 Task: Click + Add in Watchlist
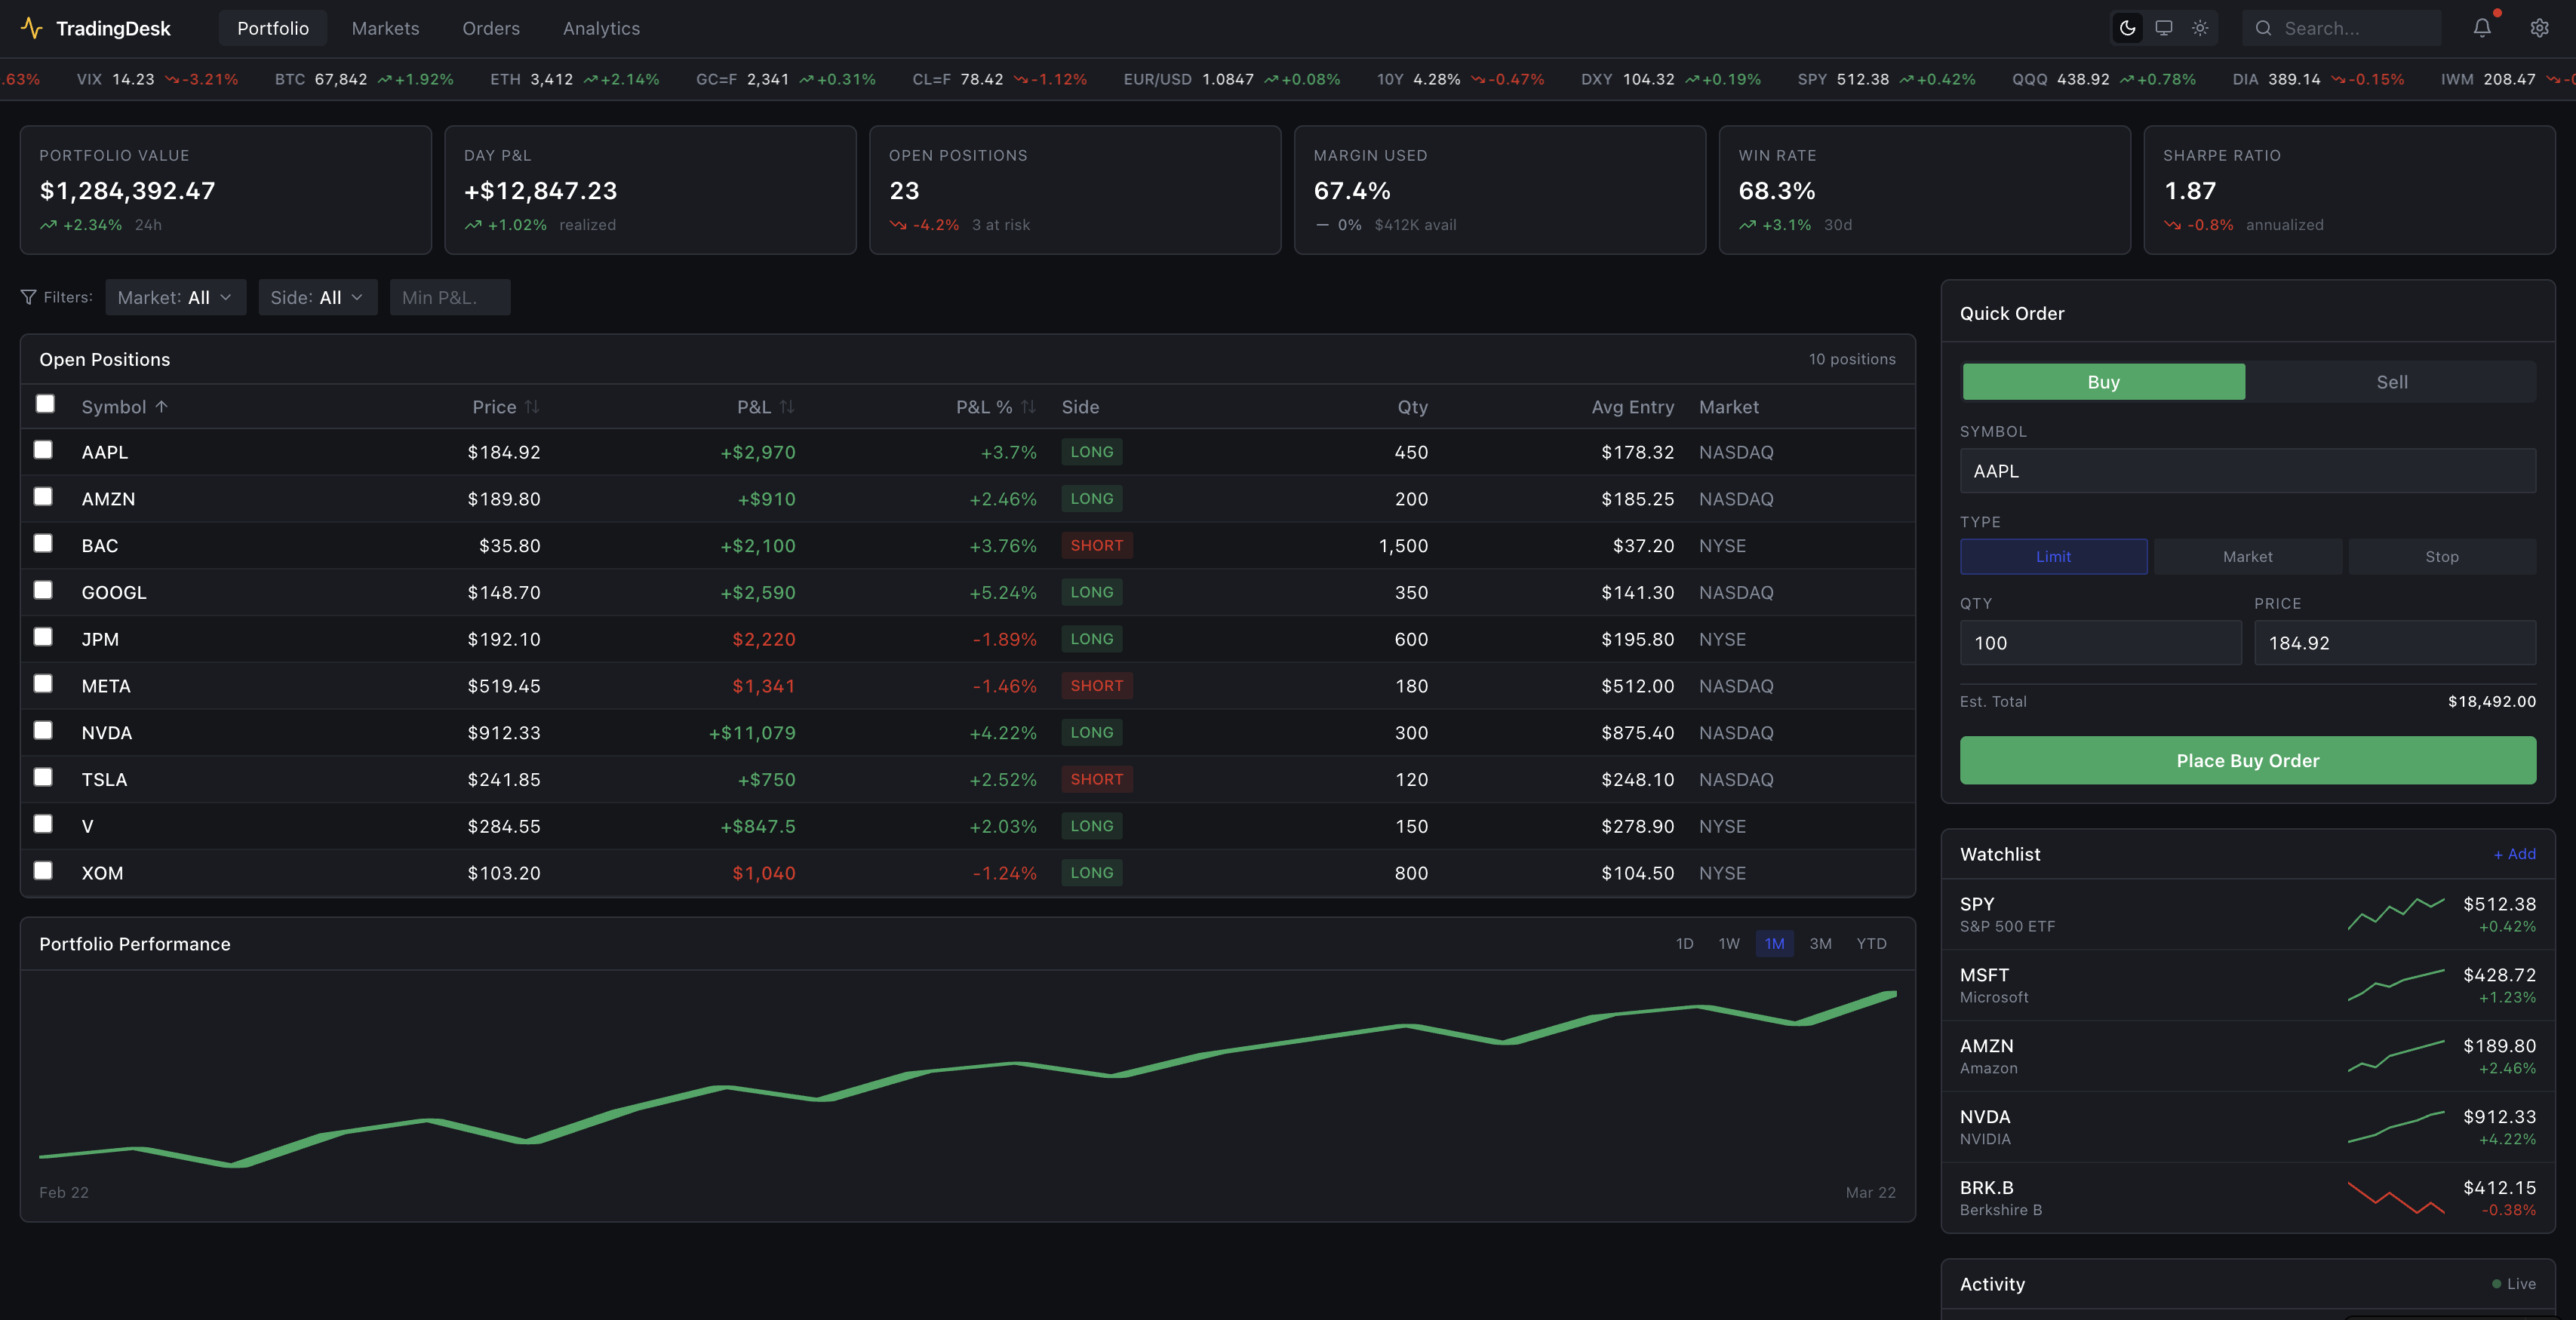pyautogui.click(x=2514, y=854)
